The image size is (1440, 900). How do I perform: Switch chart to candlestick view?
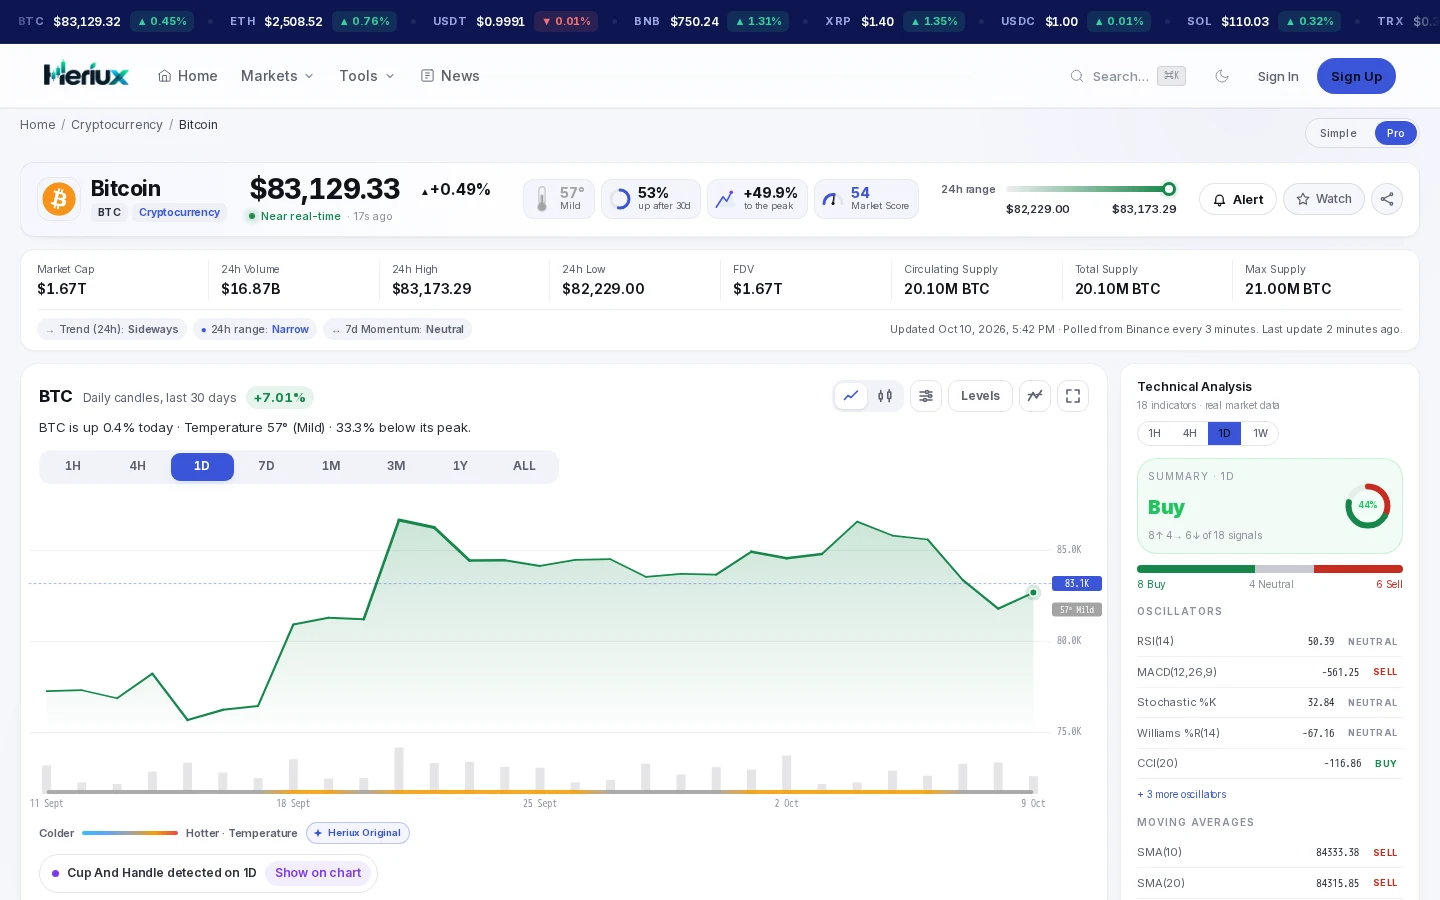pos(885,396)
